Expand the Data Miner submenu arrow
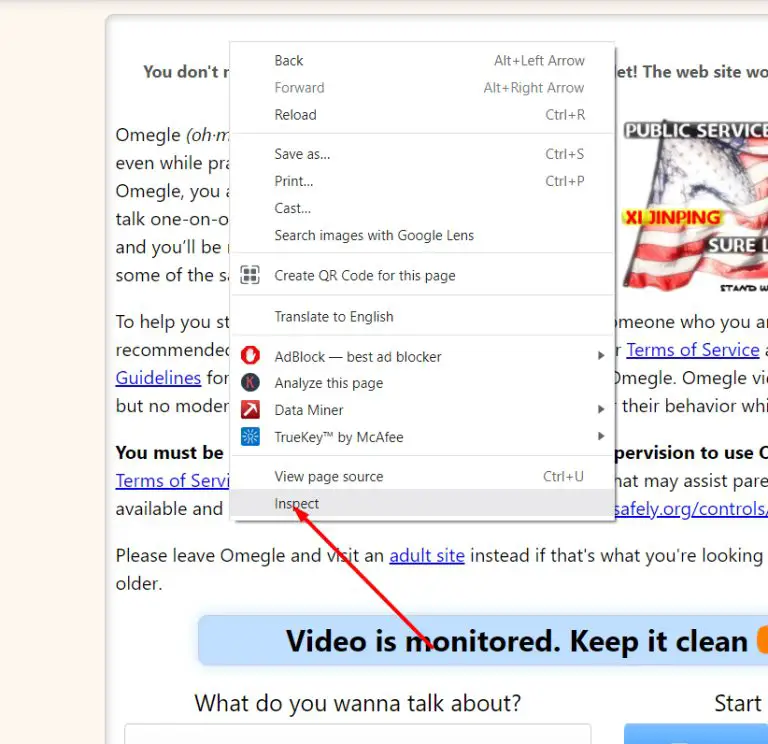Image resolution: width=768 pixels, height=744 pixels. point(601,410)
